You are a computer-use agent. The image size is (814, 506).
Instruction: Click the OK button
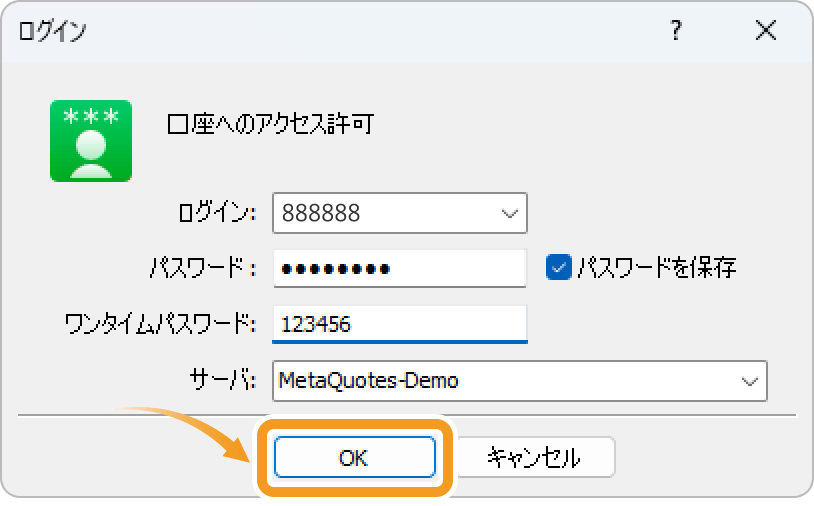[355, 457]
